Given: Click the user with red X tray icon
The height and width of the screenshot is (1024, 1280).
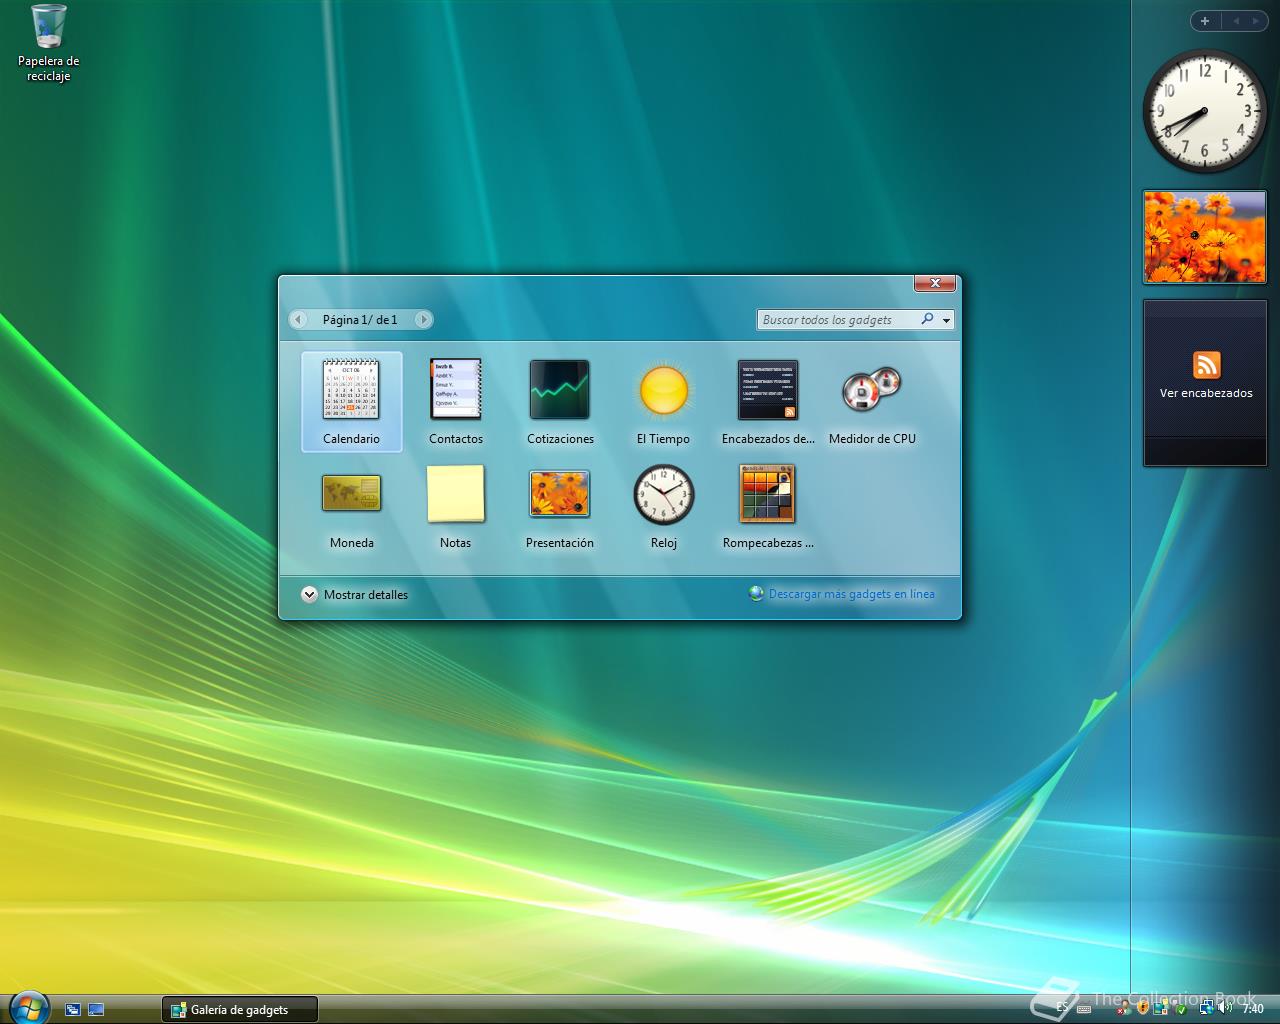Looking at the screenshot, I should [x=1123, y=1008].
